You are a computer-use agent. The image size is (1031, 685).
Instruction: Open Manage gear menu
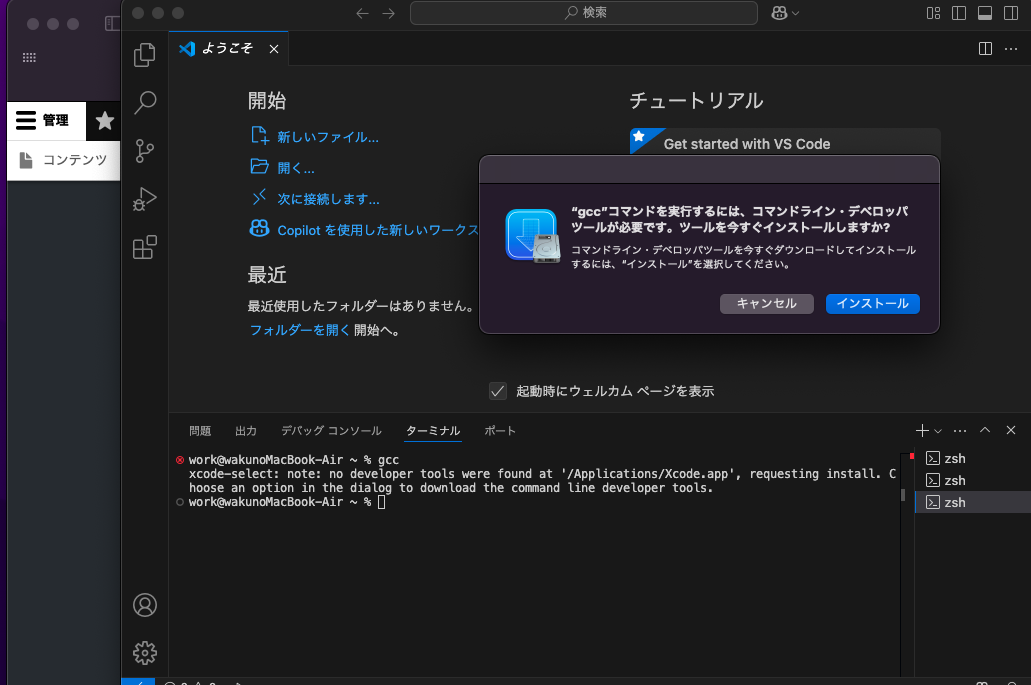tap(145, 653)
